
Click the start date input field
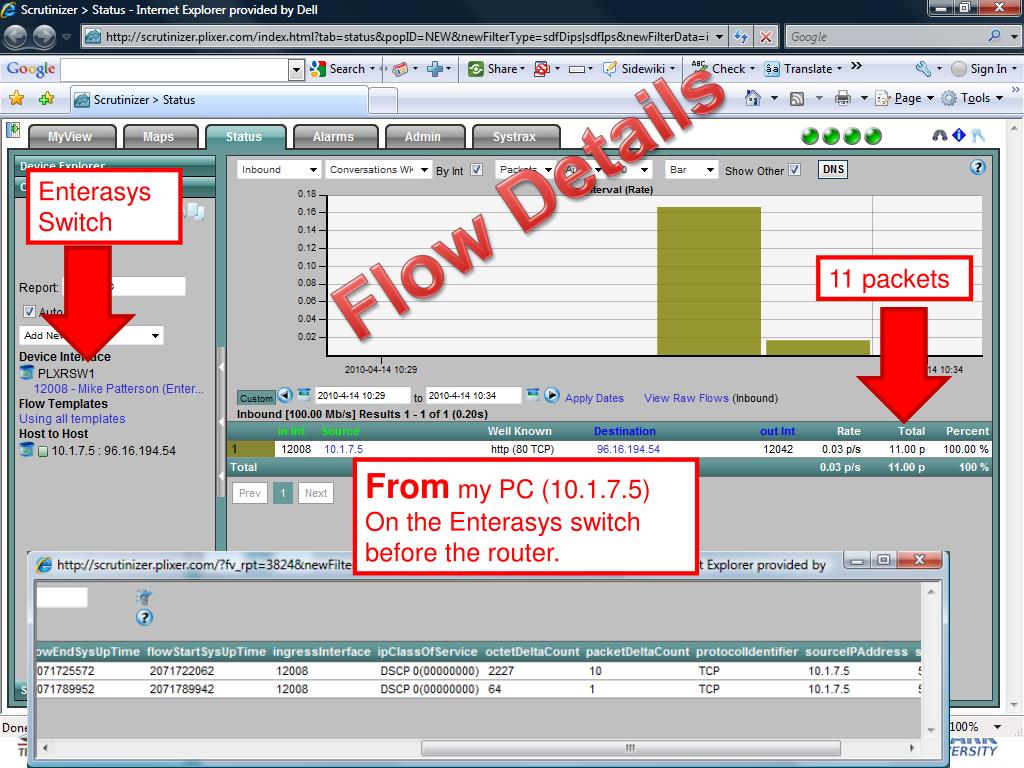[362, 396]
